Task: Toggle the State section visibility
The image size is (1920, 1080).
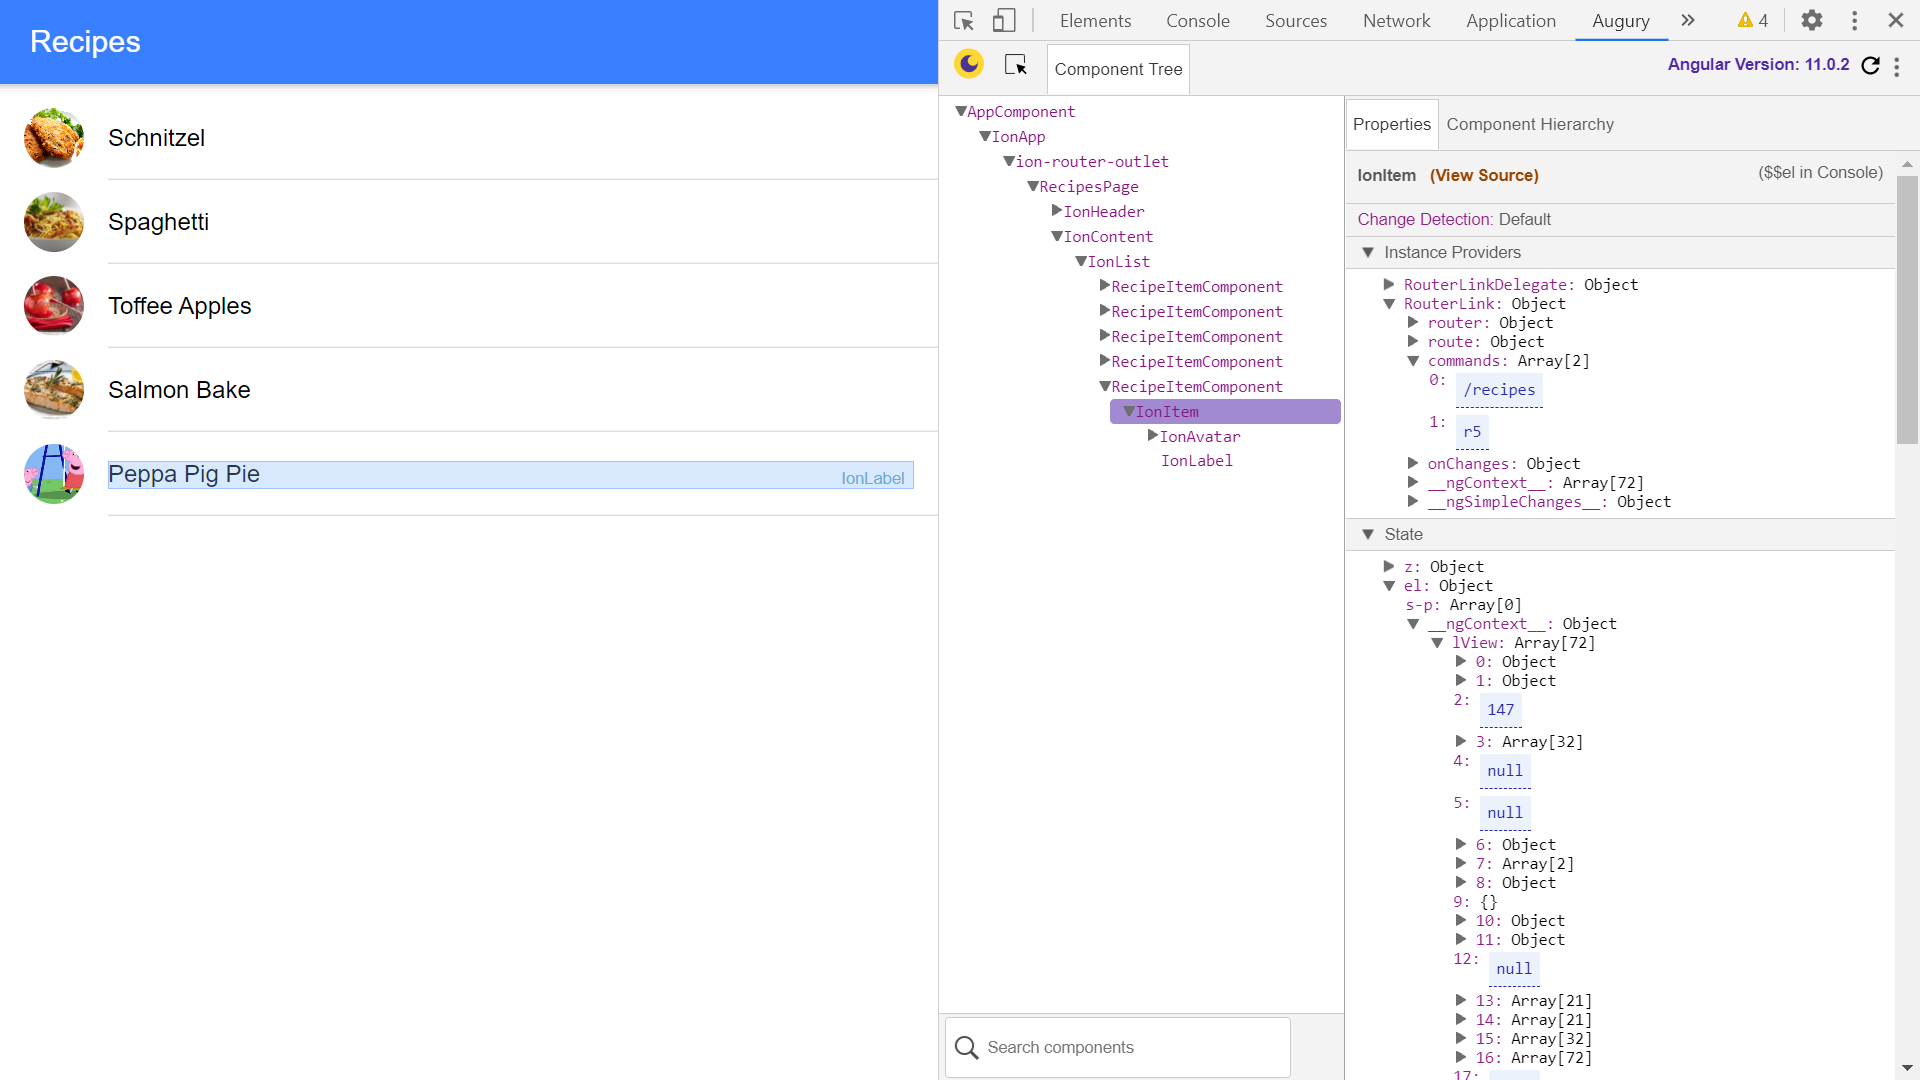Action: pyautogui.click(x=1370, y=534)
